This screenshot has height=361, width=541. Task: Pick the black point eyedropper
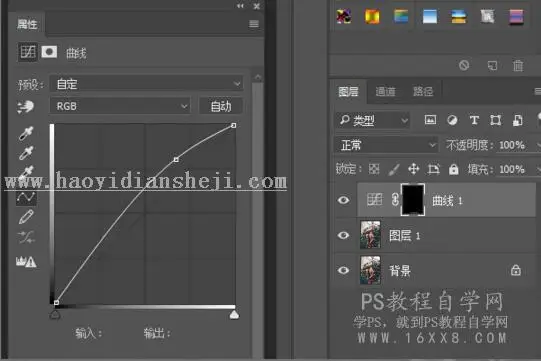pyautogui.click(x=26, y=133)
